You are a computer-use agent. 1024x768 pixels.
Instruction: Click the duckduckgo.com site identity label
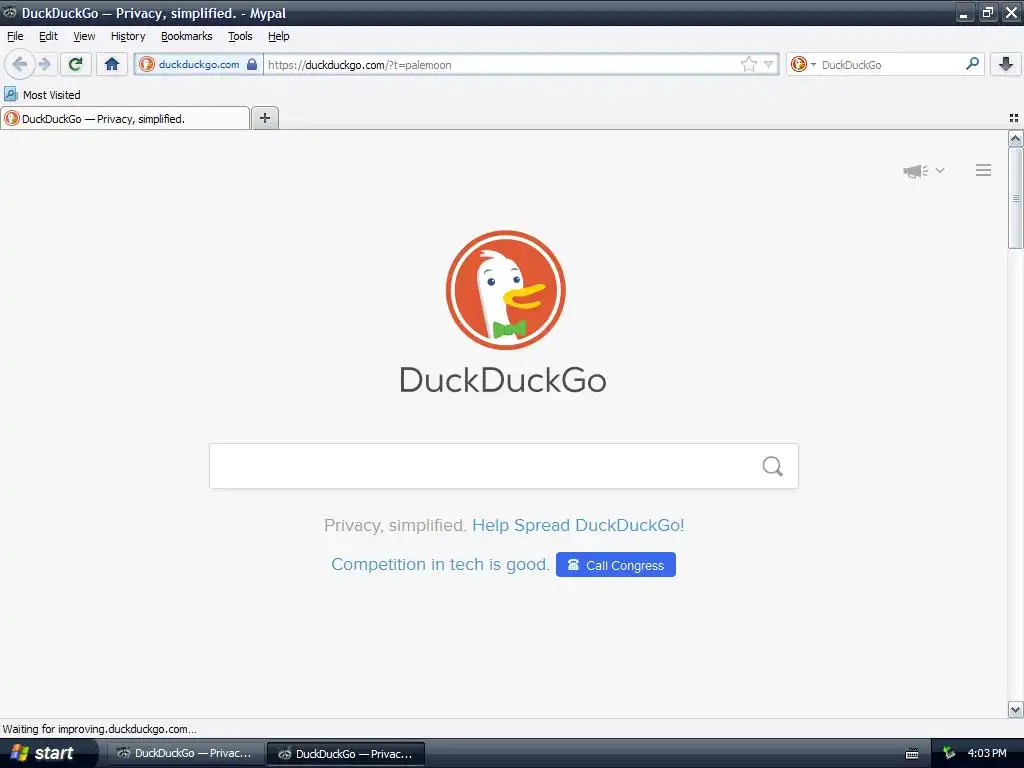coord(199,64)
